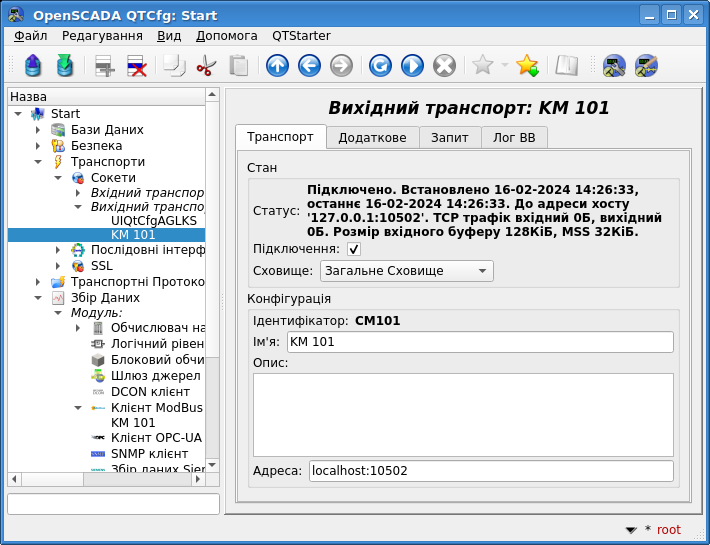Toggle the Підключення checkbox
The image size is (710, 545).
[x=354, y=249]
